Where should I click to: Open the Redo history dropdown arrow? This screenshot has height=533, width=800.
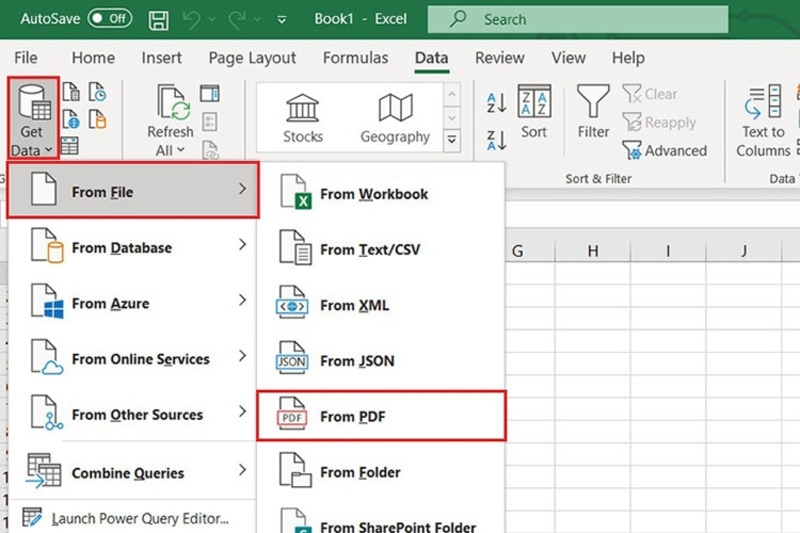pos(257,20)
